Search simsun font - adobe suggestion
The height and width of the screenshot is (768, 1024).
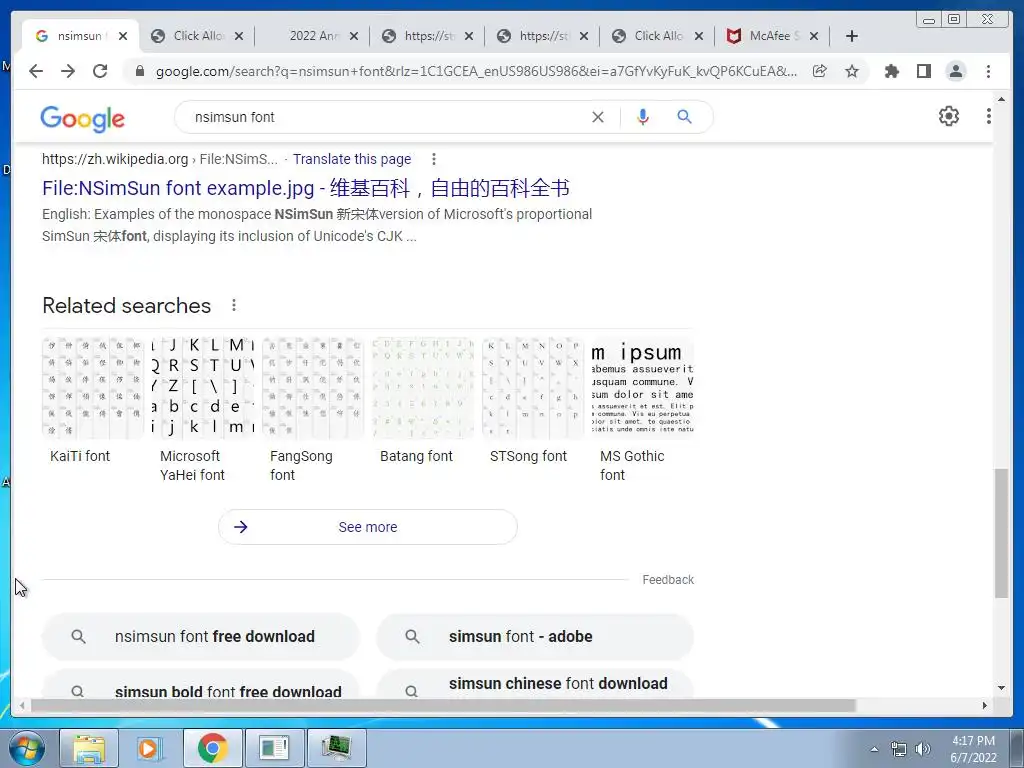(x=535, y=637)
